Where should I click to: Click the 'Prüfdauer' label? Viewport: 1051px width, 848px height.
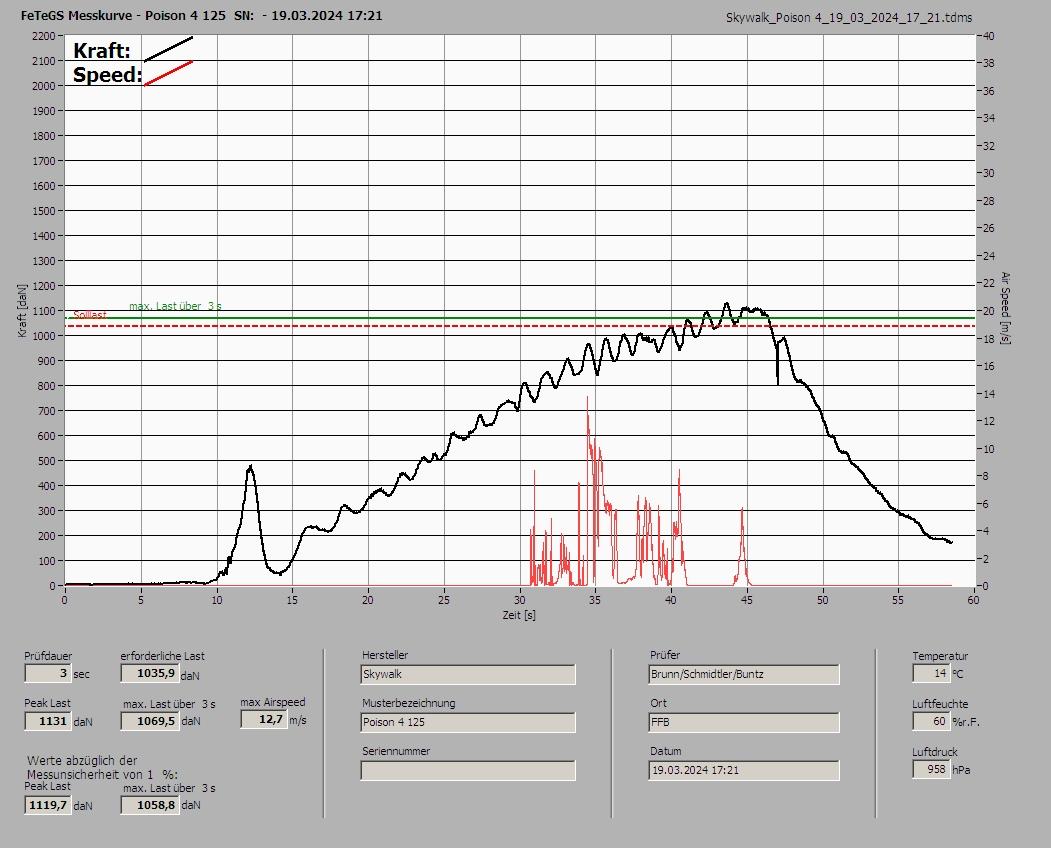coord(48,656)
